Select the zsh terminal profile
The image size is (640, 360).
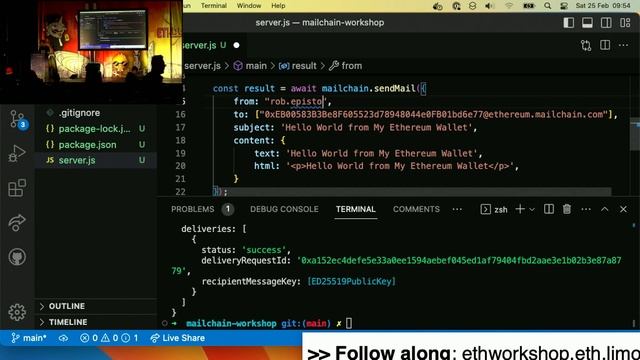point(494,209)
